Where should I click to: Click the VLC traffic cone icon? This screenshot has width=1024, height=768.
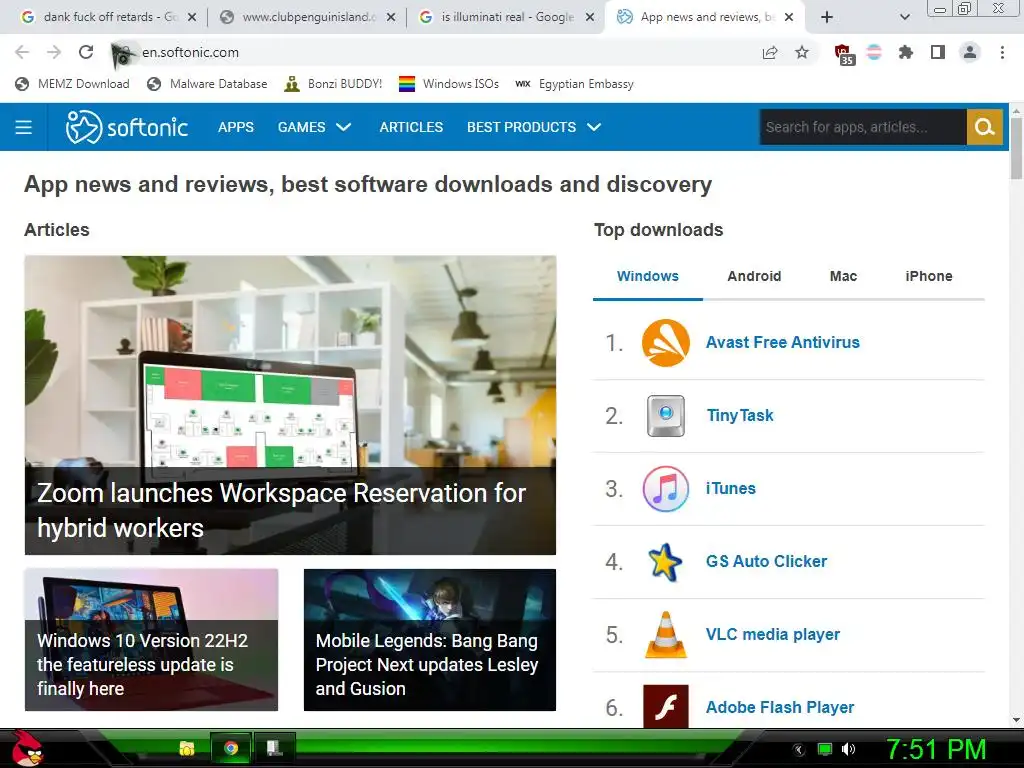[665, 635]
